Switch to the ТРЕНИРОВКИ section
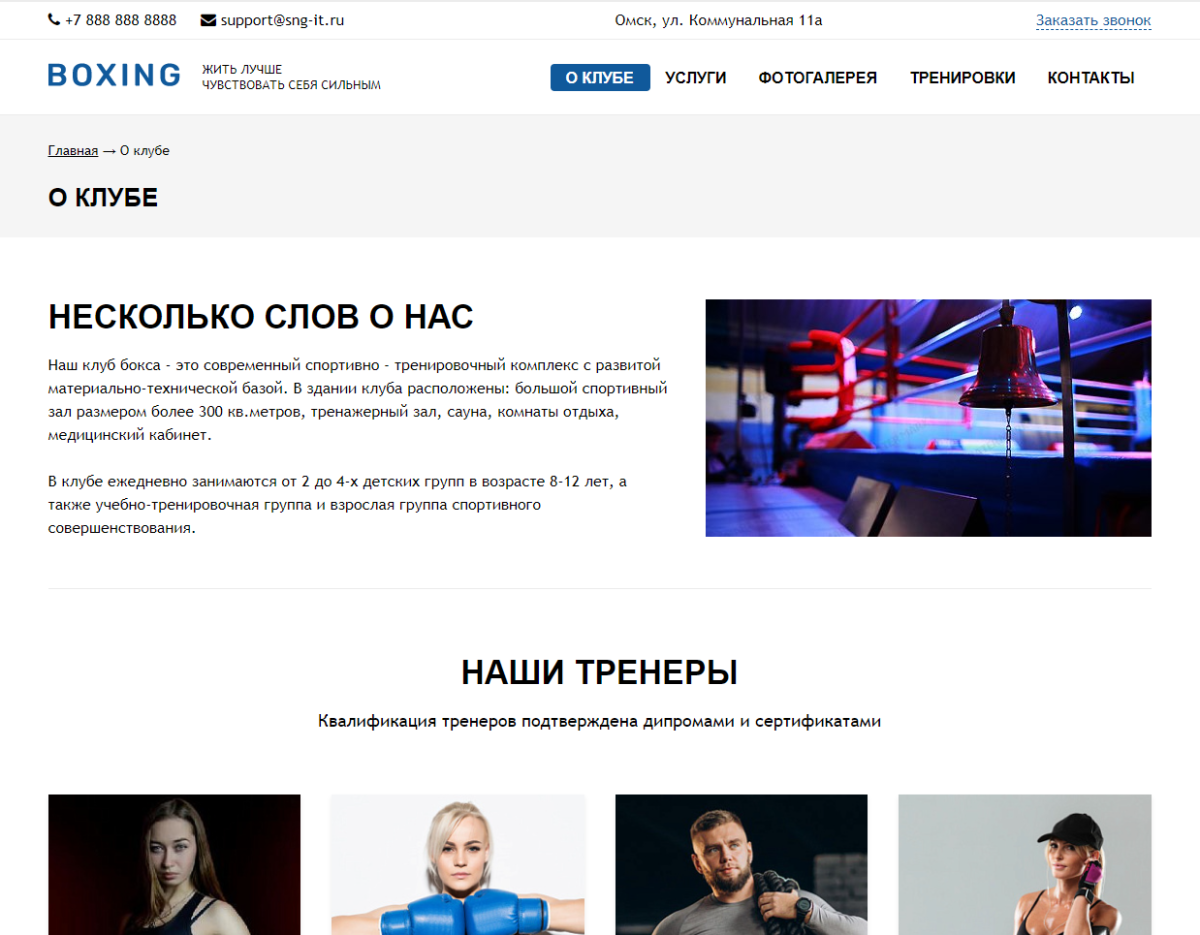The height and width of the screenshot is (935, 1200). click(962, 77)
